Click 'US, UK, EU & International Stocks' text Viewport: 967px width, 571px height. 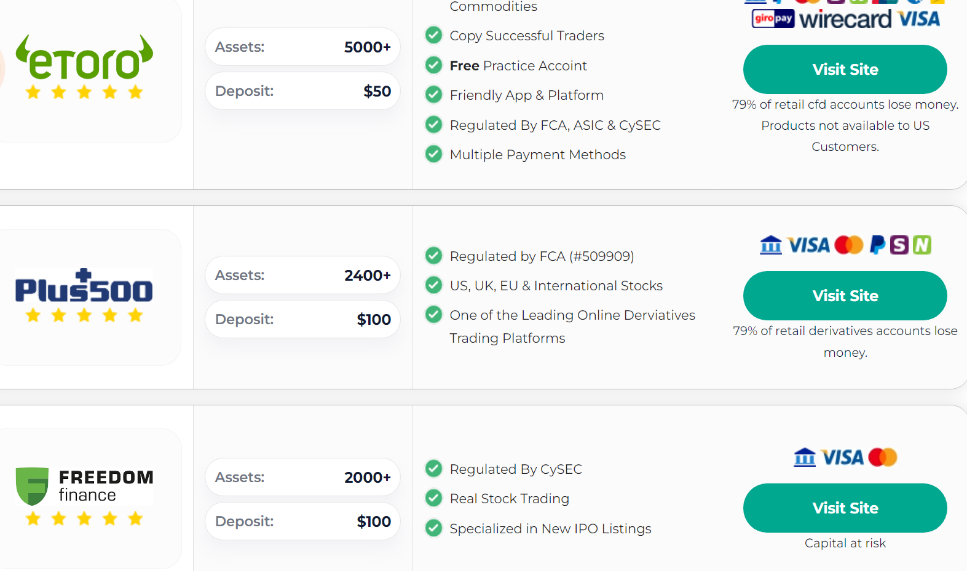click(x=556, y=286)
